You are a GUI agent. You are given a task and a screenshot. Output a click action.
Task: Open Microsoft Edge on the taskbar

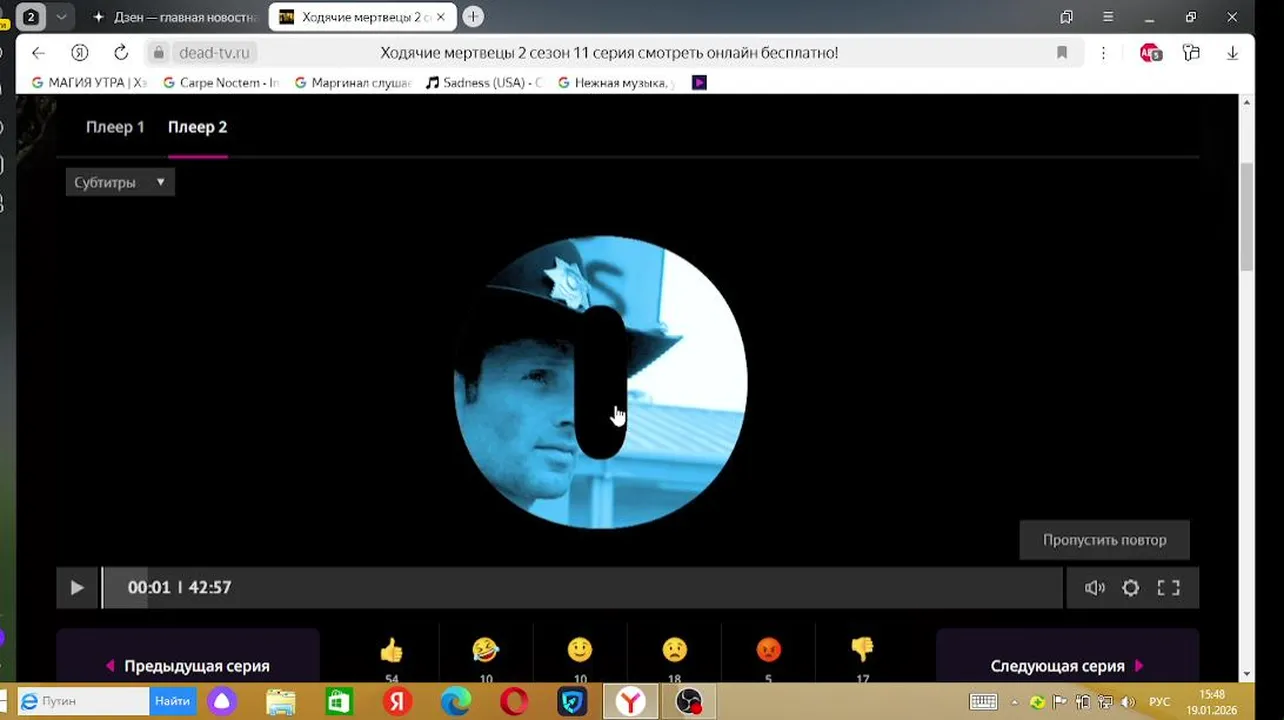coord(456,702)
